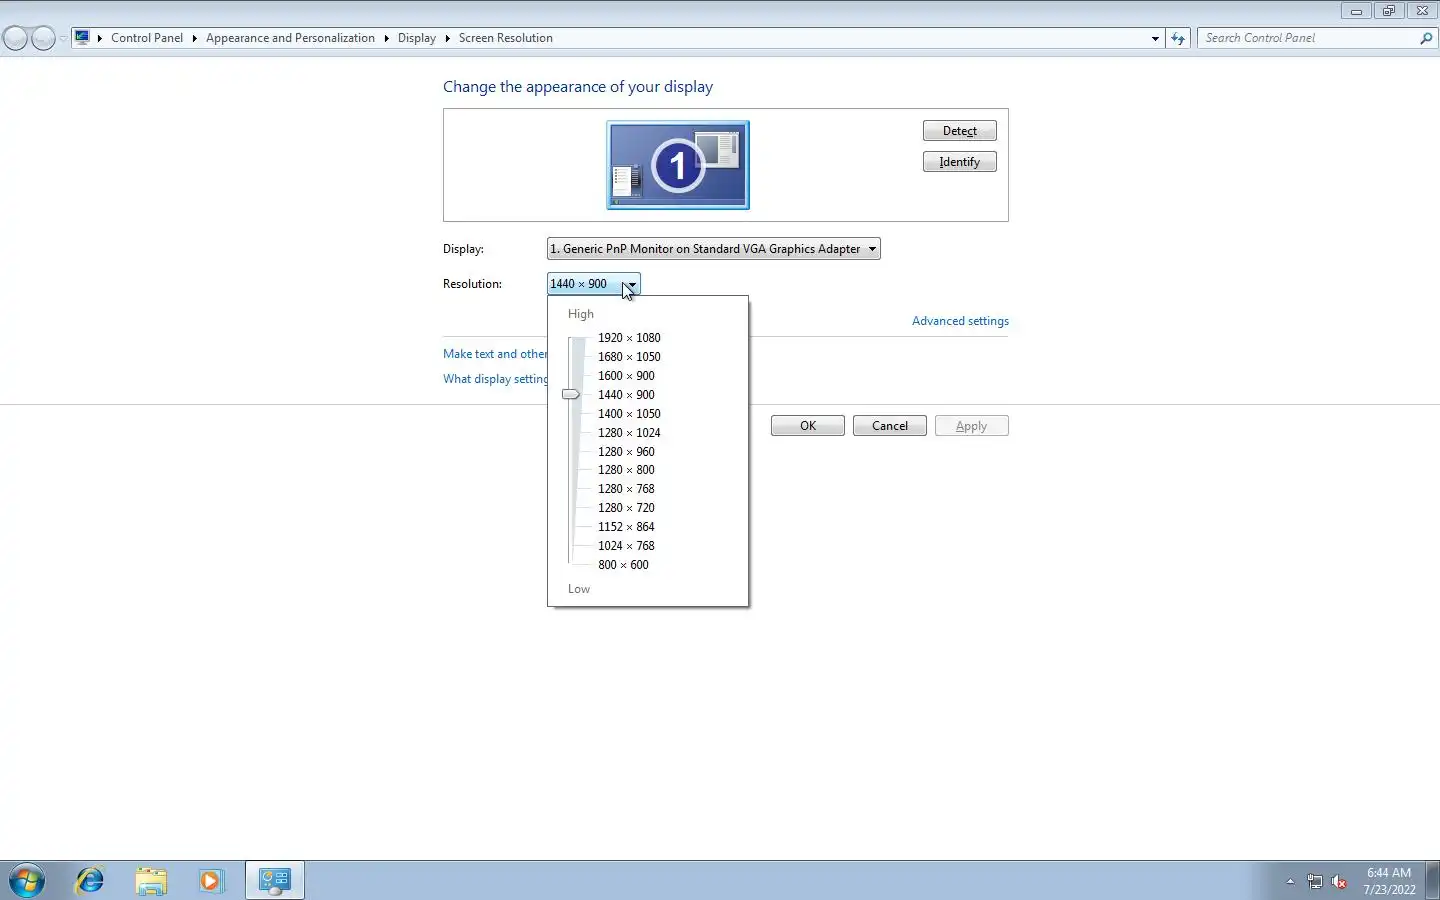Open the Display monitor dropdown

(x=713, y=249)
